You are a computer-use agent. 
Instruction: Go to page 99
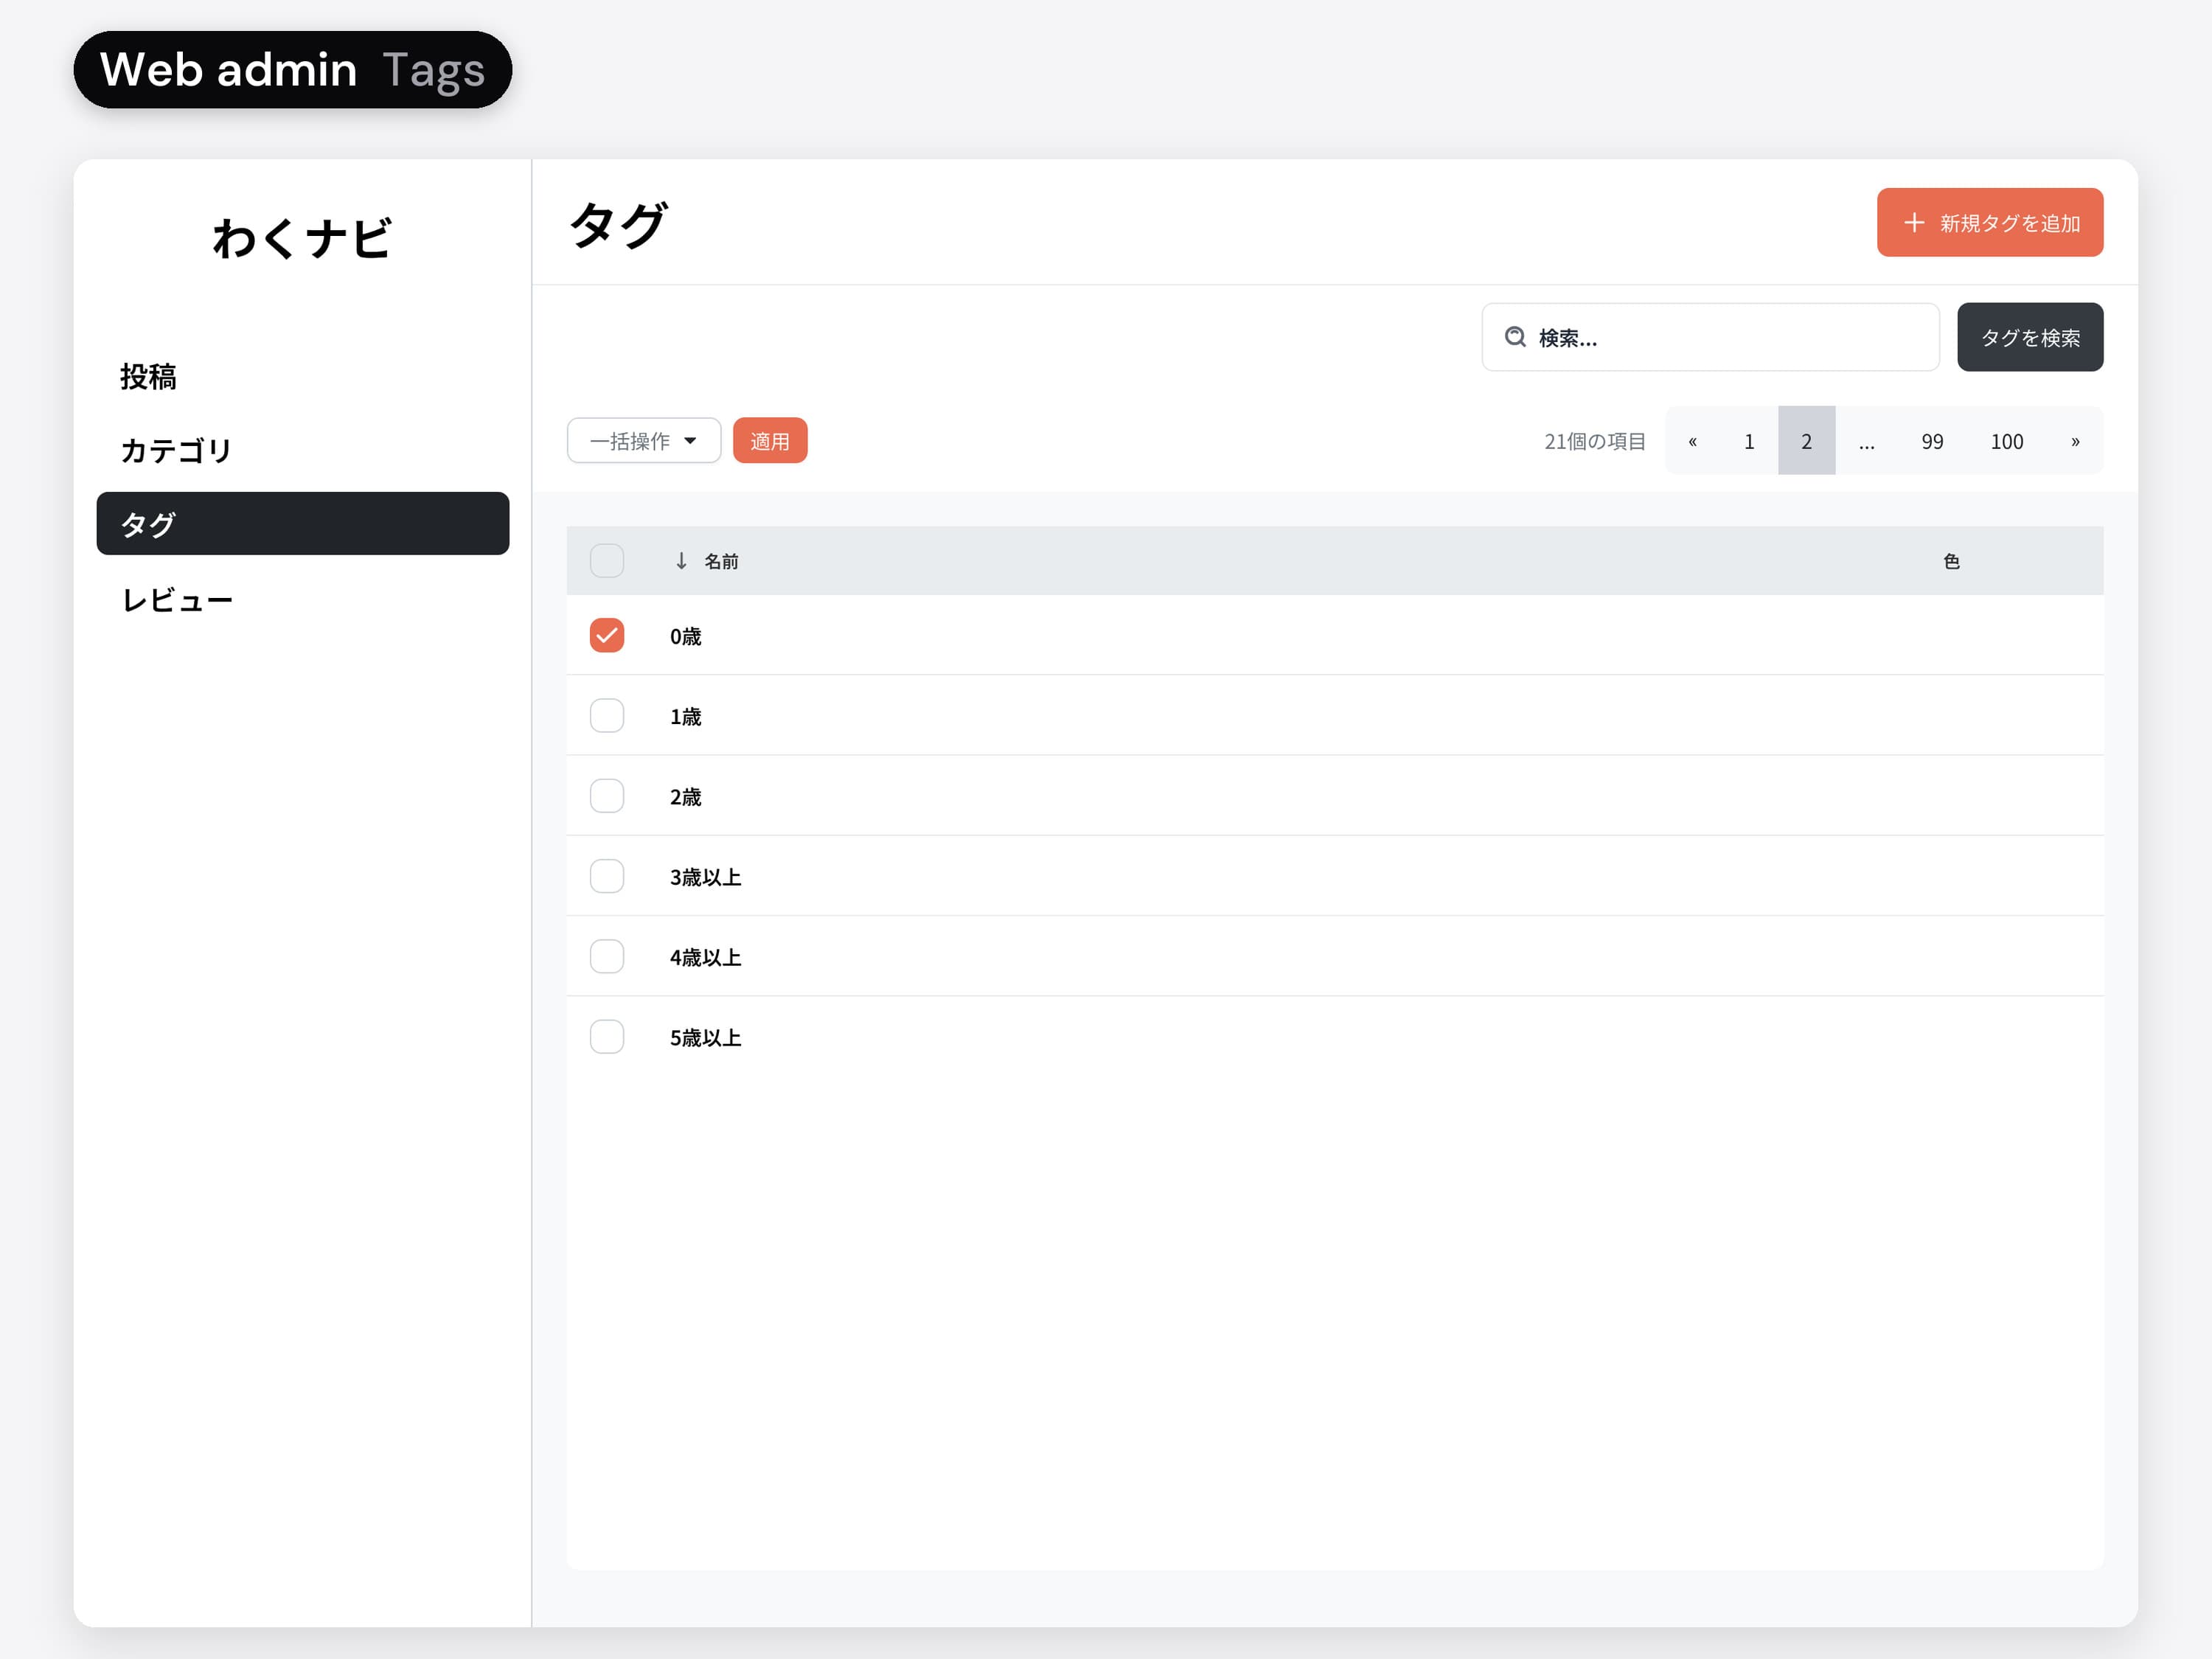pyautogui.click(x=1932, y=441)
